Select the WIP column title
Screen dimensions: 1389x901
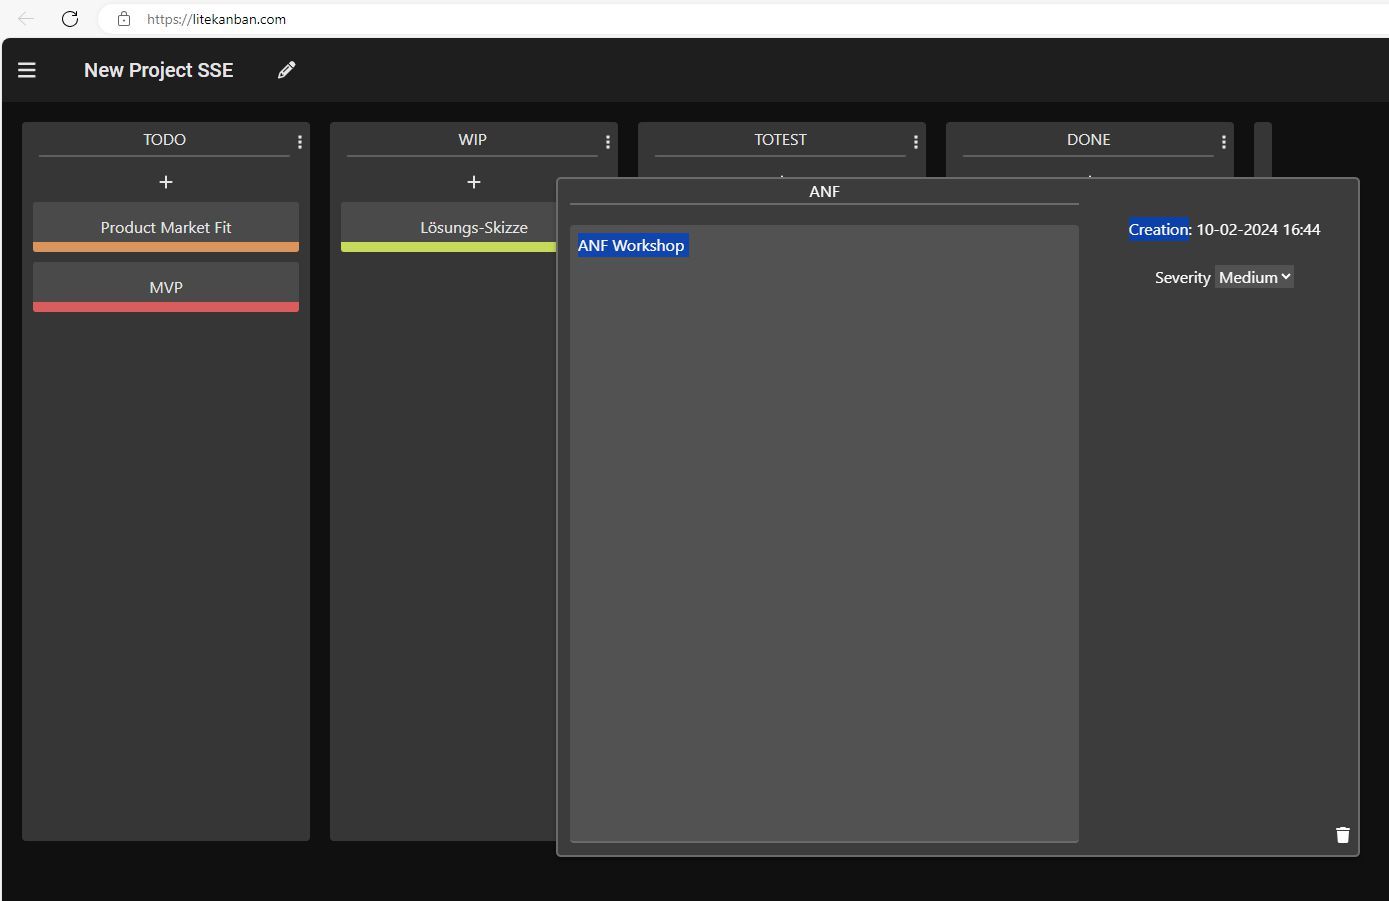[472, 140]
